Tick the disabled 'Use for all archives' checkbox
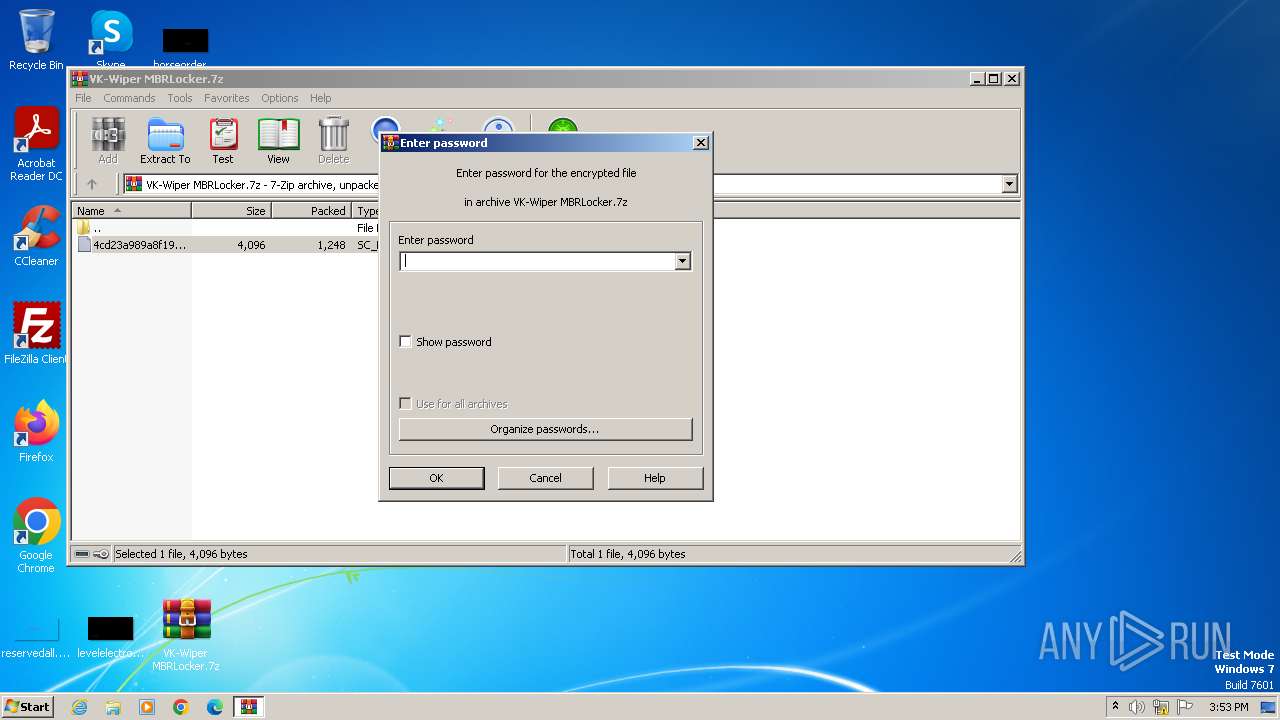1280x720 pixels. (405, 404)
